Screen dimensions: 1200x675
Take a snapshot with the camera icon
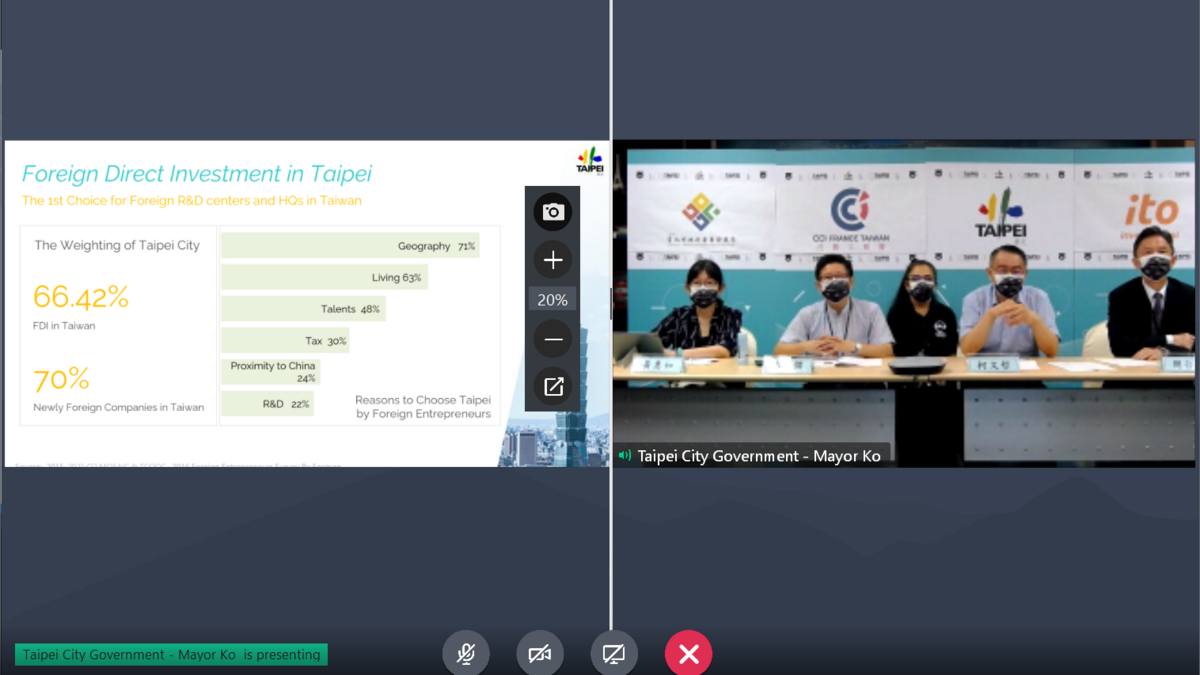553,212
